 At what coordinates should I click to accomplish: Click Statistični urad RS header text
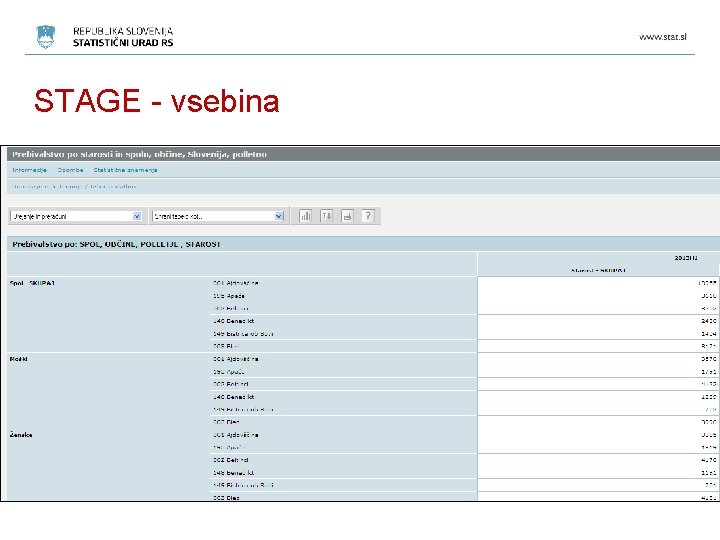pos(123,43)
